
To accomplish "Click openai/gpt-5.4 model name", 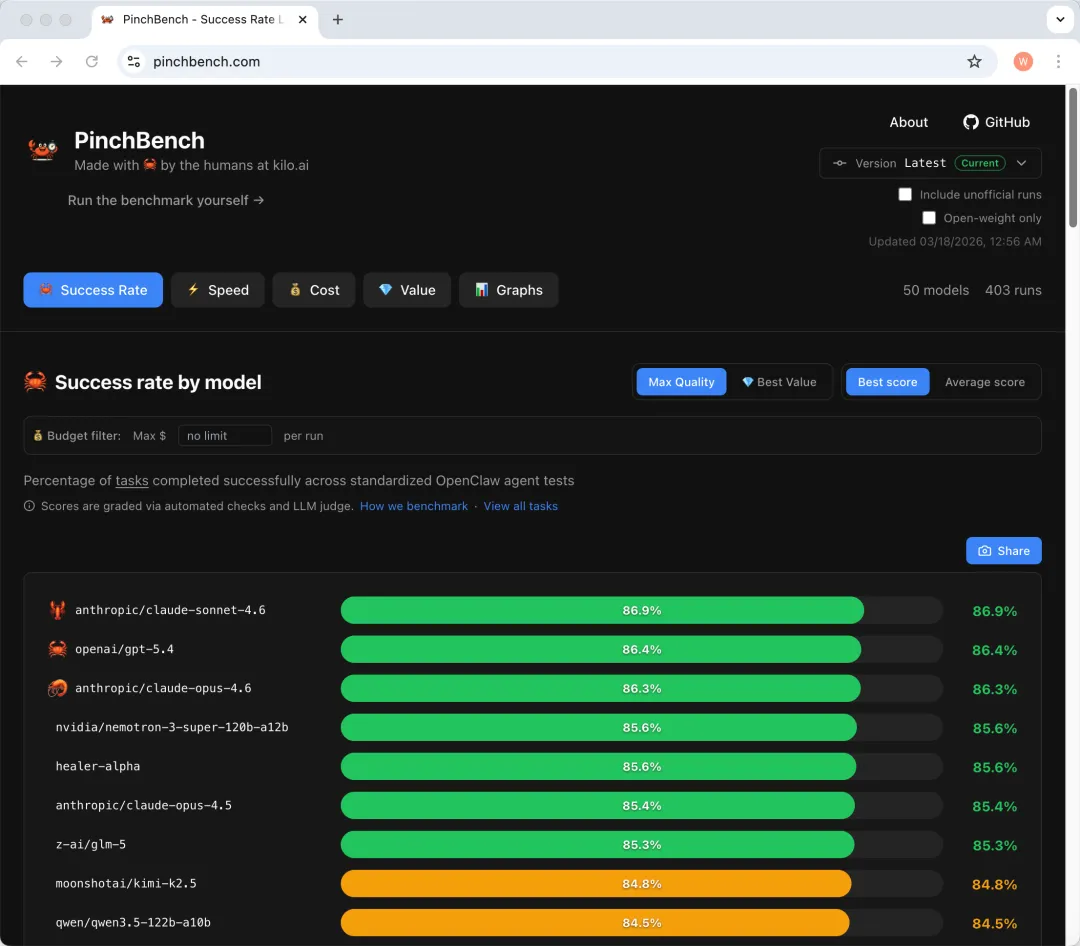I will 124,649.
